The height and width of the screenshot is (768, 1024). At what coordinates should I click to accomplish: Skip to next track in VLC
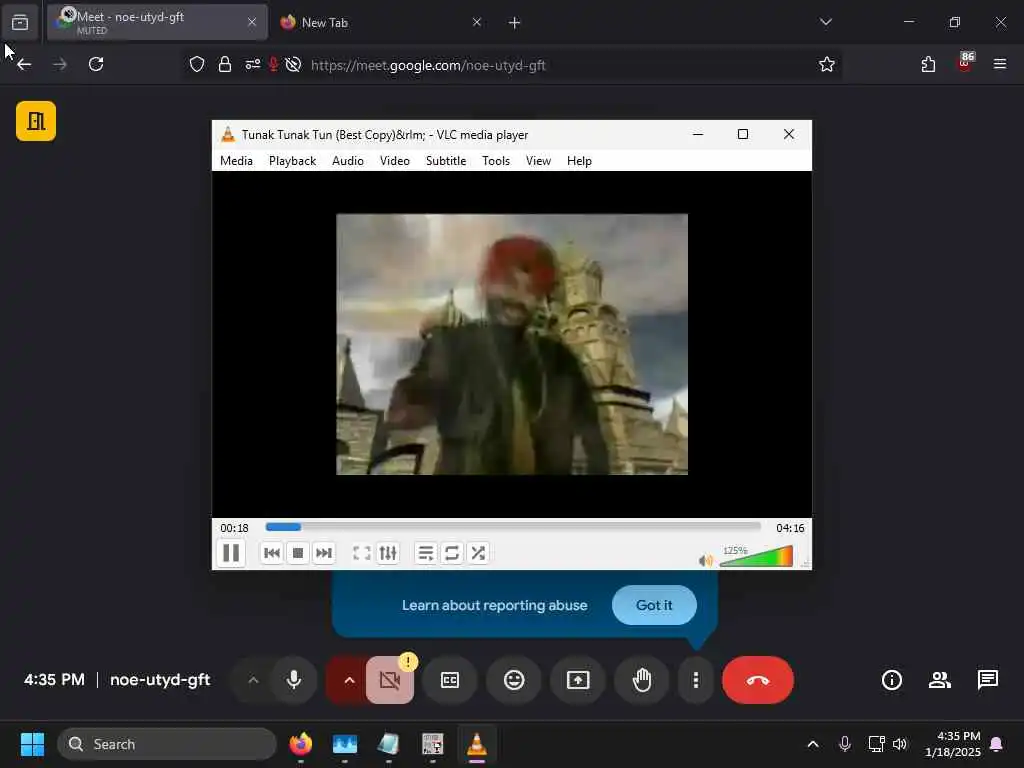point(324,553)
